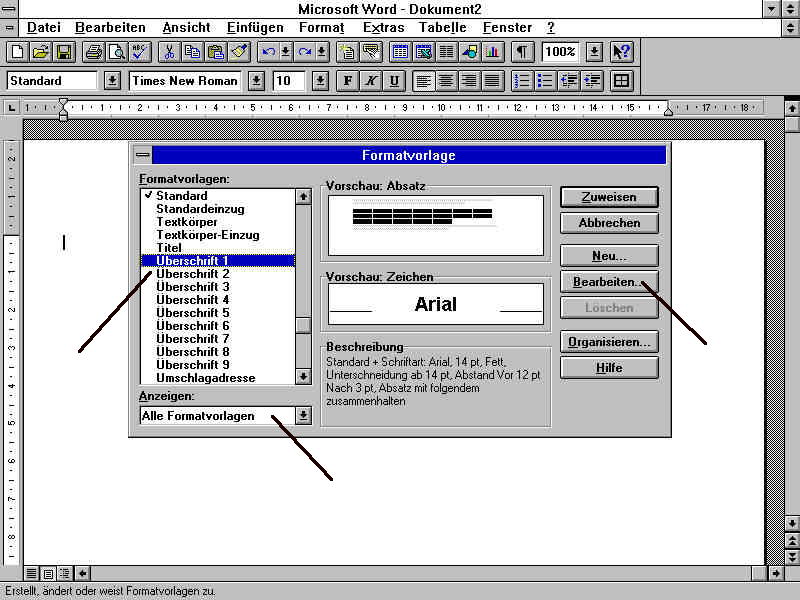Toggle bold with the F button
The image size is (800, 600).
tap(348, 81)
